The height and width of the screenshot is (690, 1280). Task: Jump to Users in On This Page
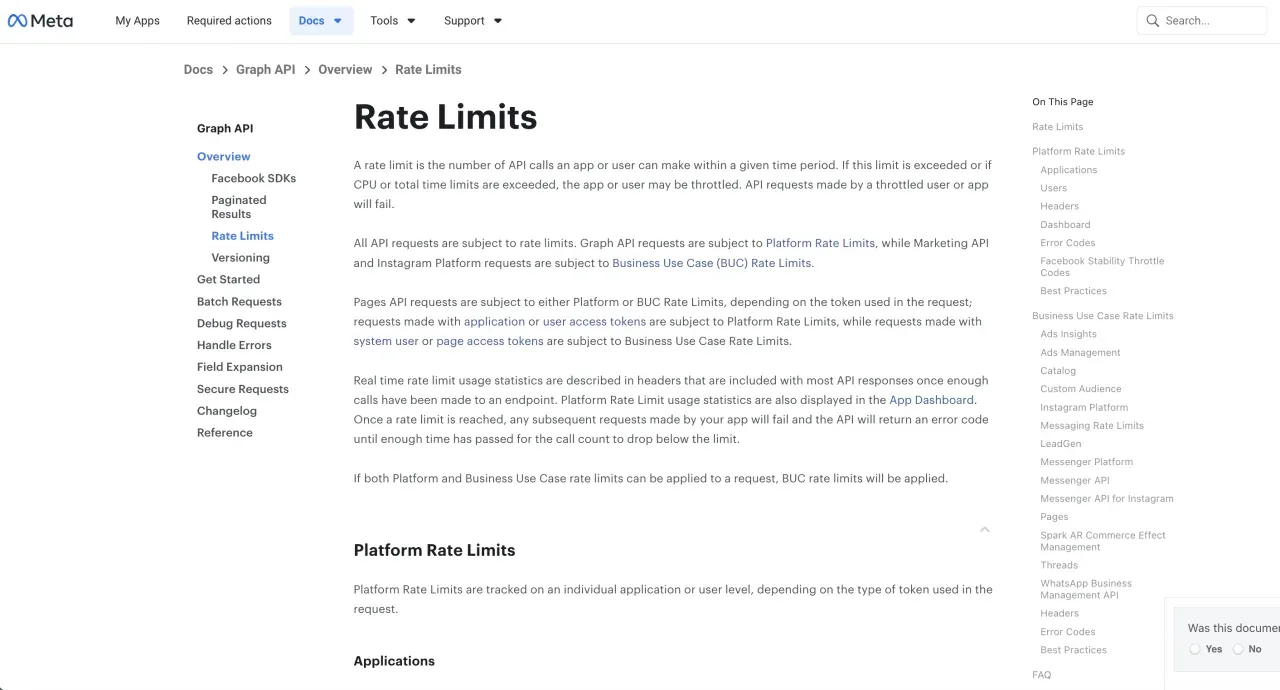tap(1054, 188)
